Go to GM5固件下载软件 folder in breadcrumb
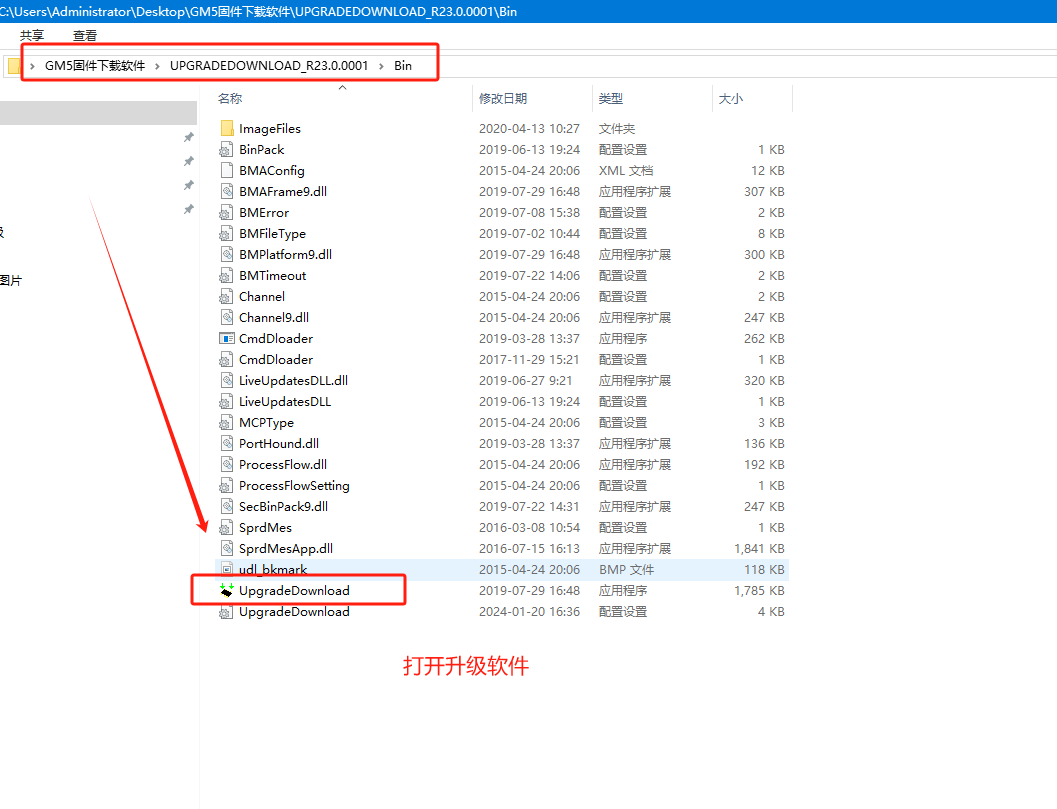This screenshot has width=1057, height=809. pyautogui.click(x=95, y=66)
